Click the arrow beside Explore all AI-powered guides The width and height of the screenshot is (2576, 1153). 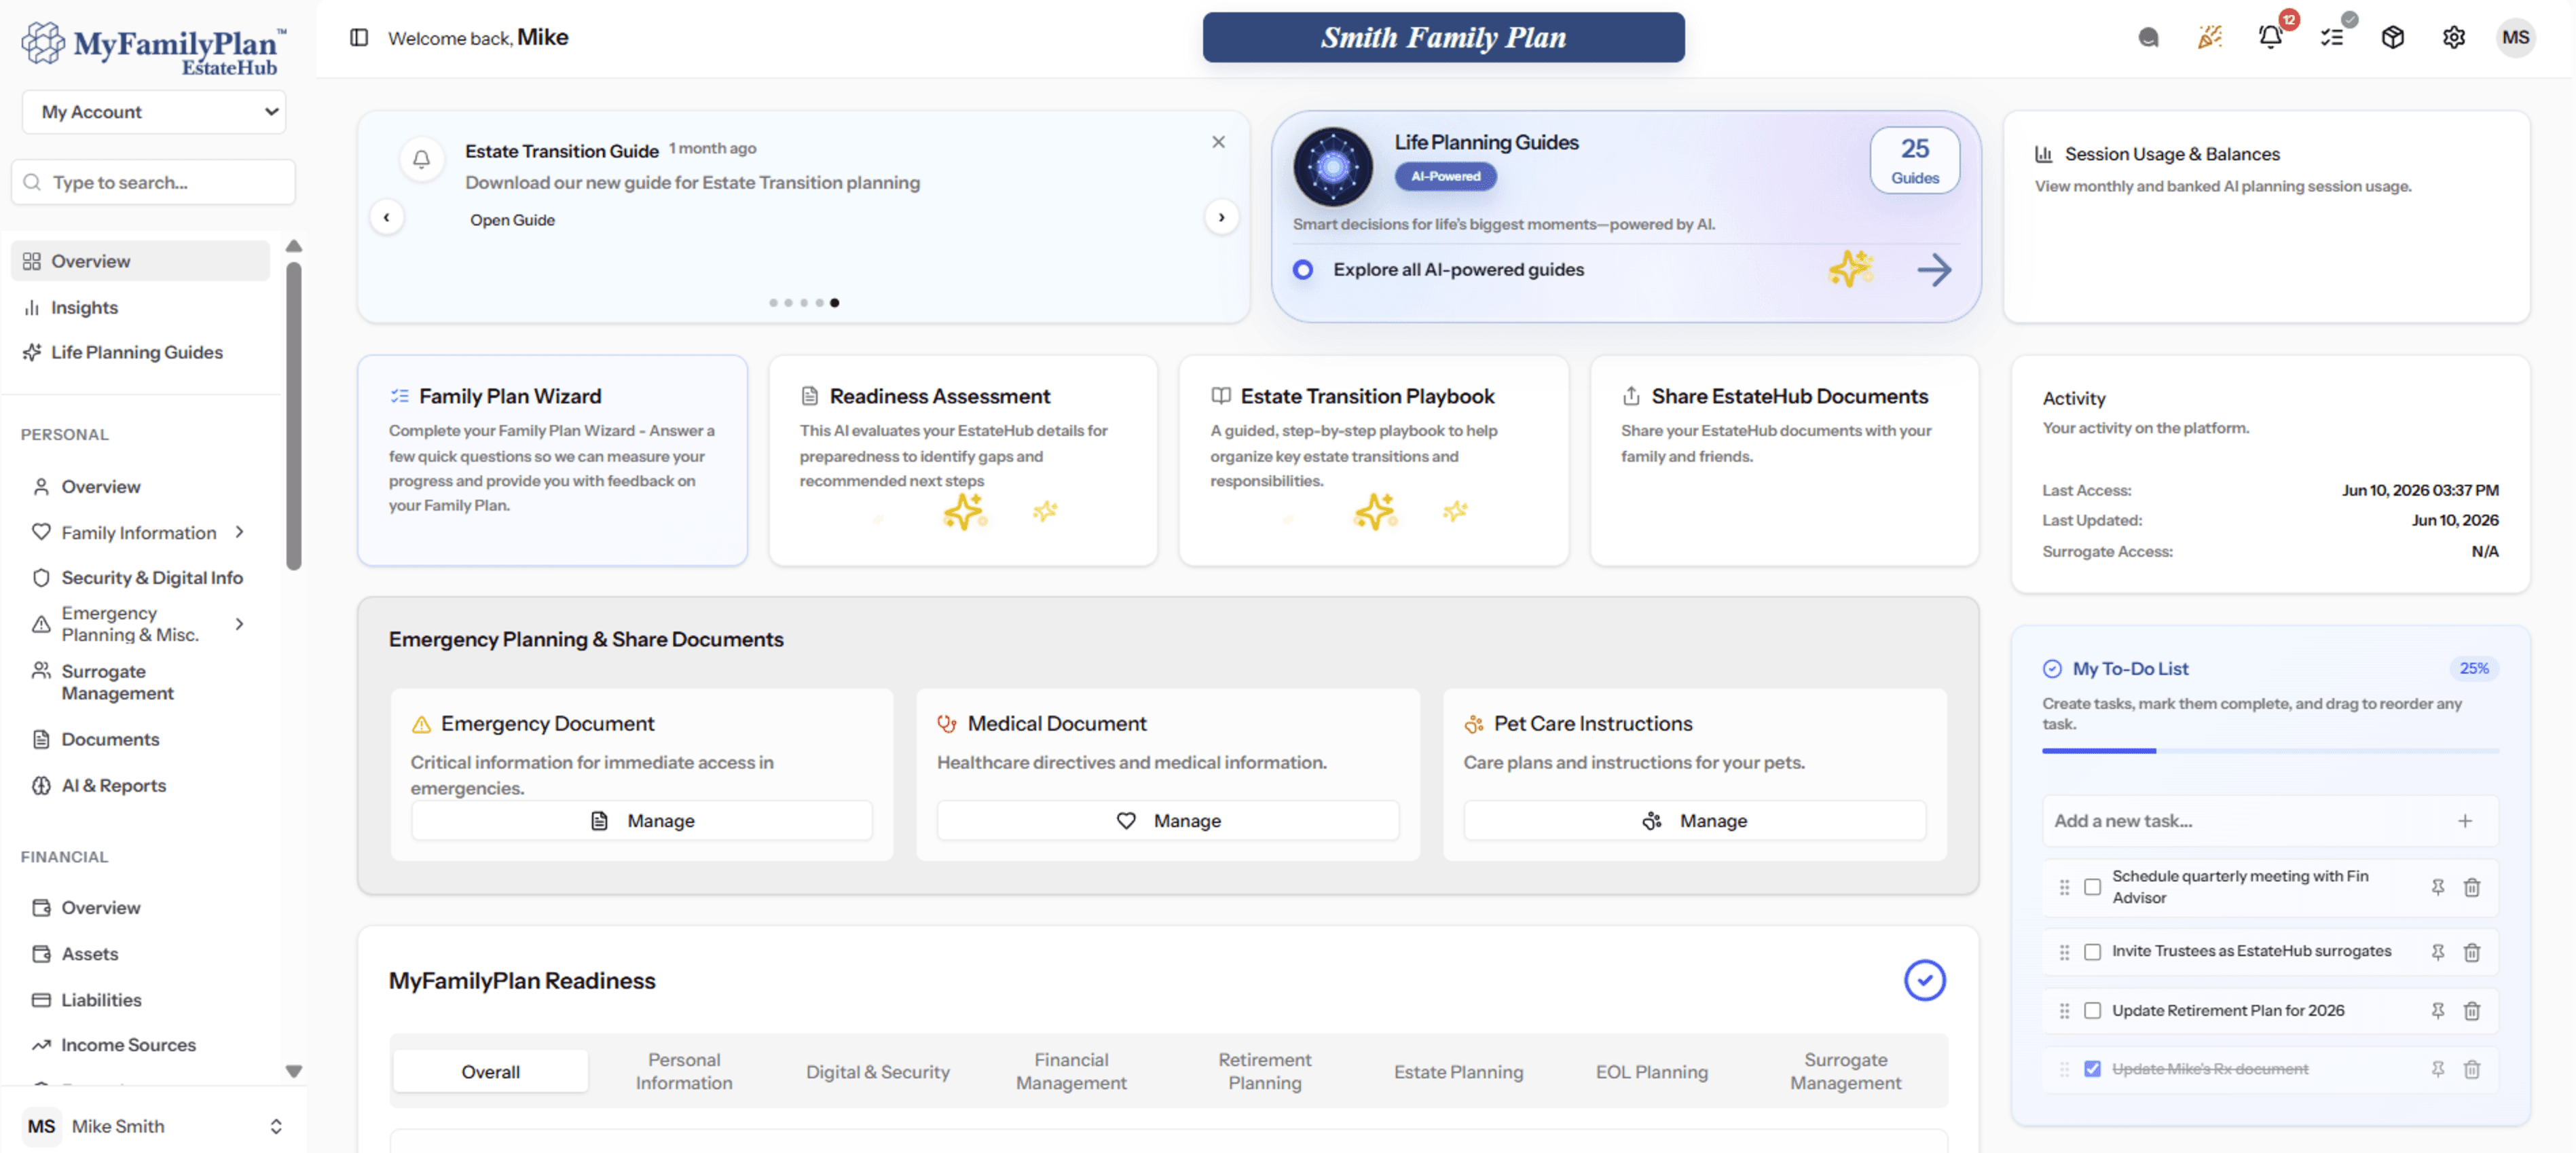pos(1934,270)
